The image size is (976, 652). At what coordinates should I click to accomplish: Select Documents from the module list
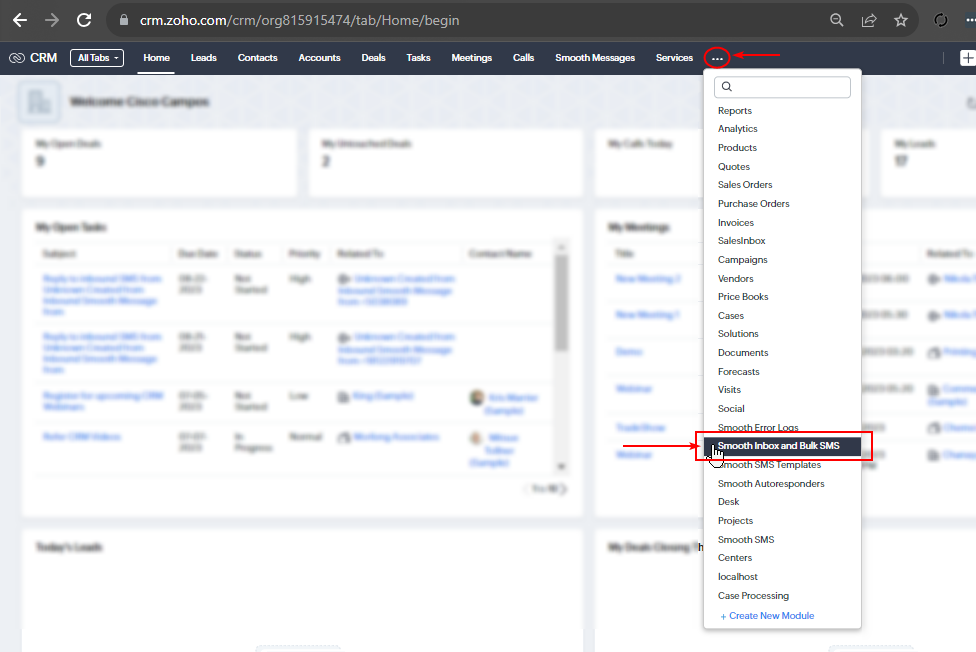pyautogui.click(x=743, y=353)
